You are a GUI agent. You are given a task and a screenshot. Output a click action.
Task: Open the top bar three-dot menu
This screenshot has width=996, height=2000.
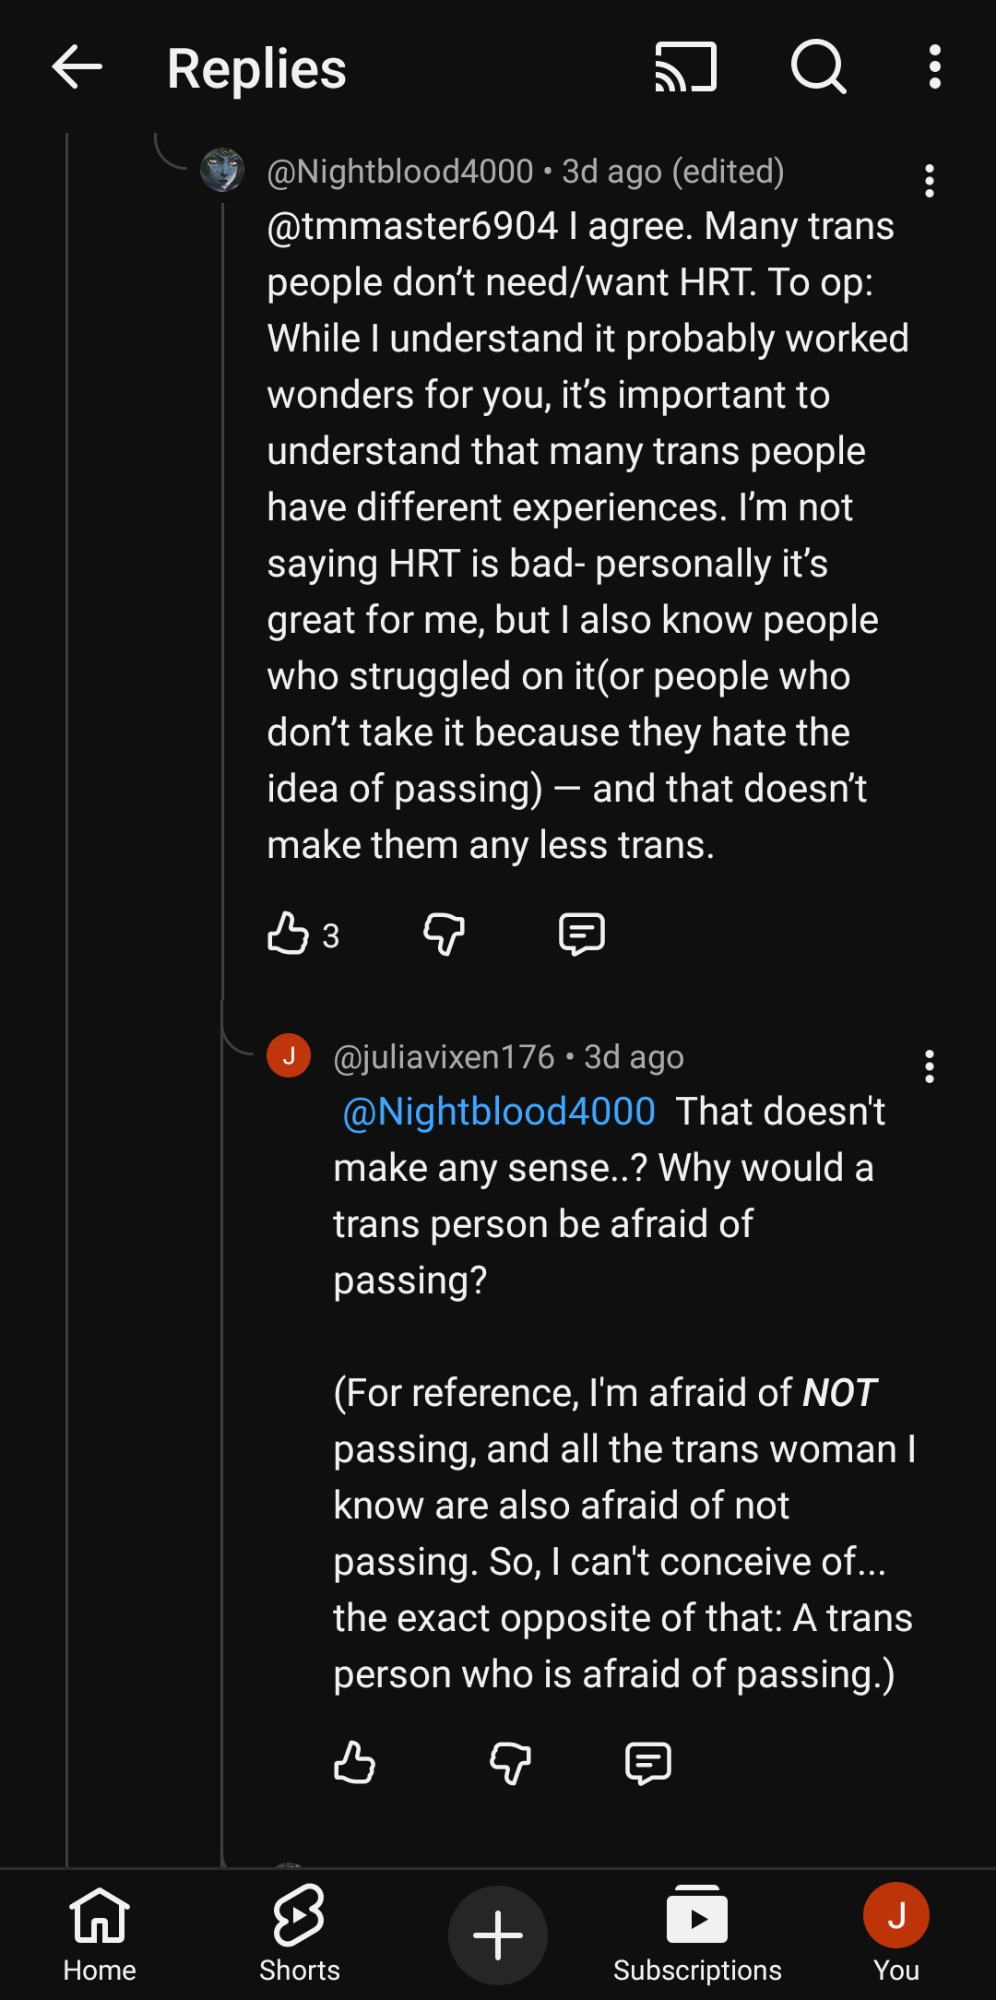[934, 68]
